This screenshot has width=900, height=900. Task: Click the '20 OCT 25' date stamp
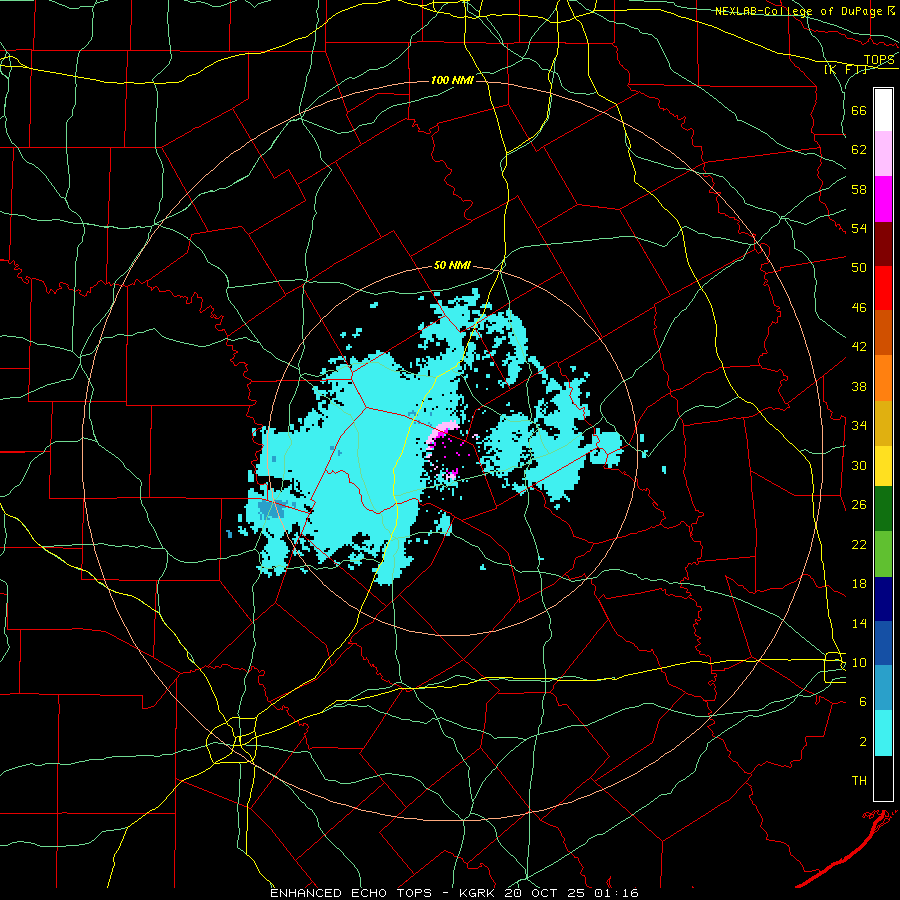pos(543,893)
